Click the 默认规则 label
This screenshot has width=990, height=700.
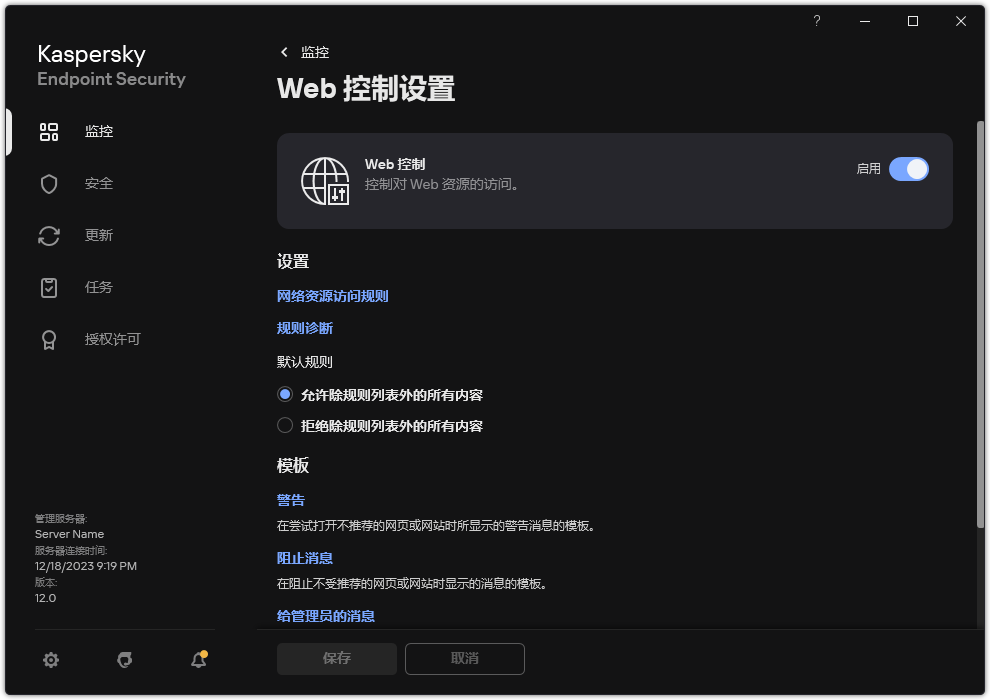pos(304,362)
